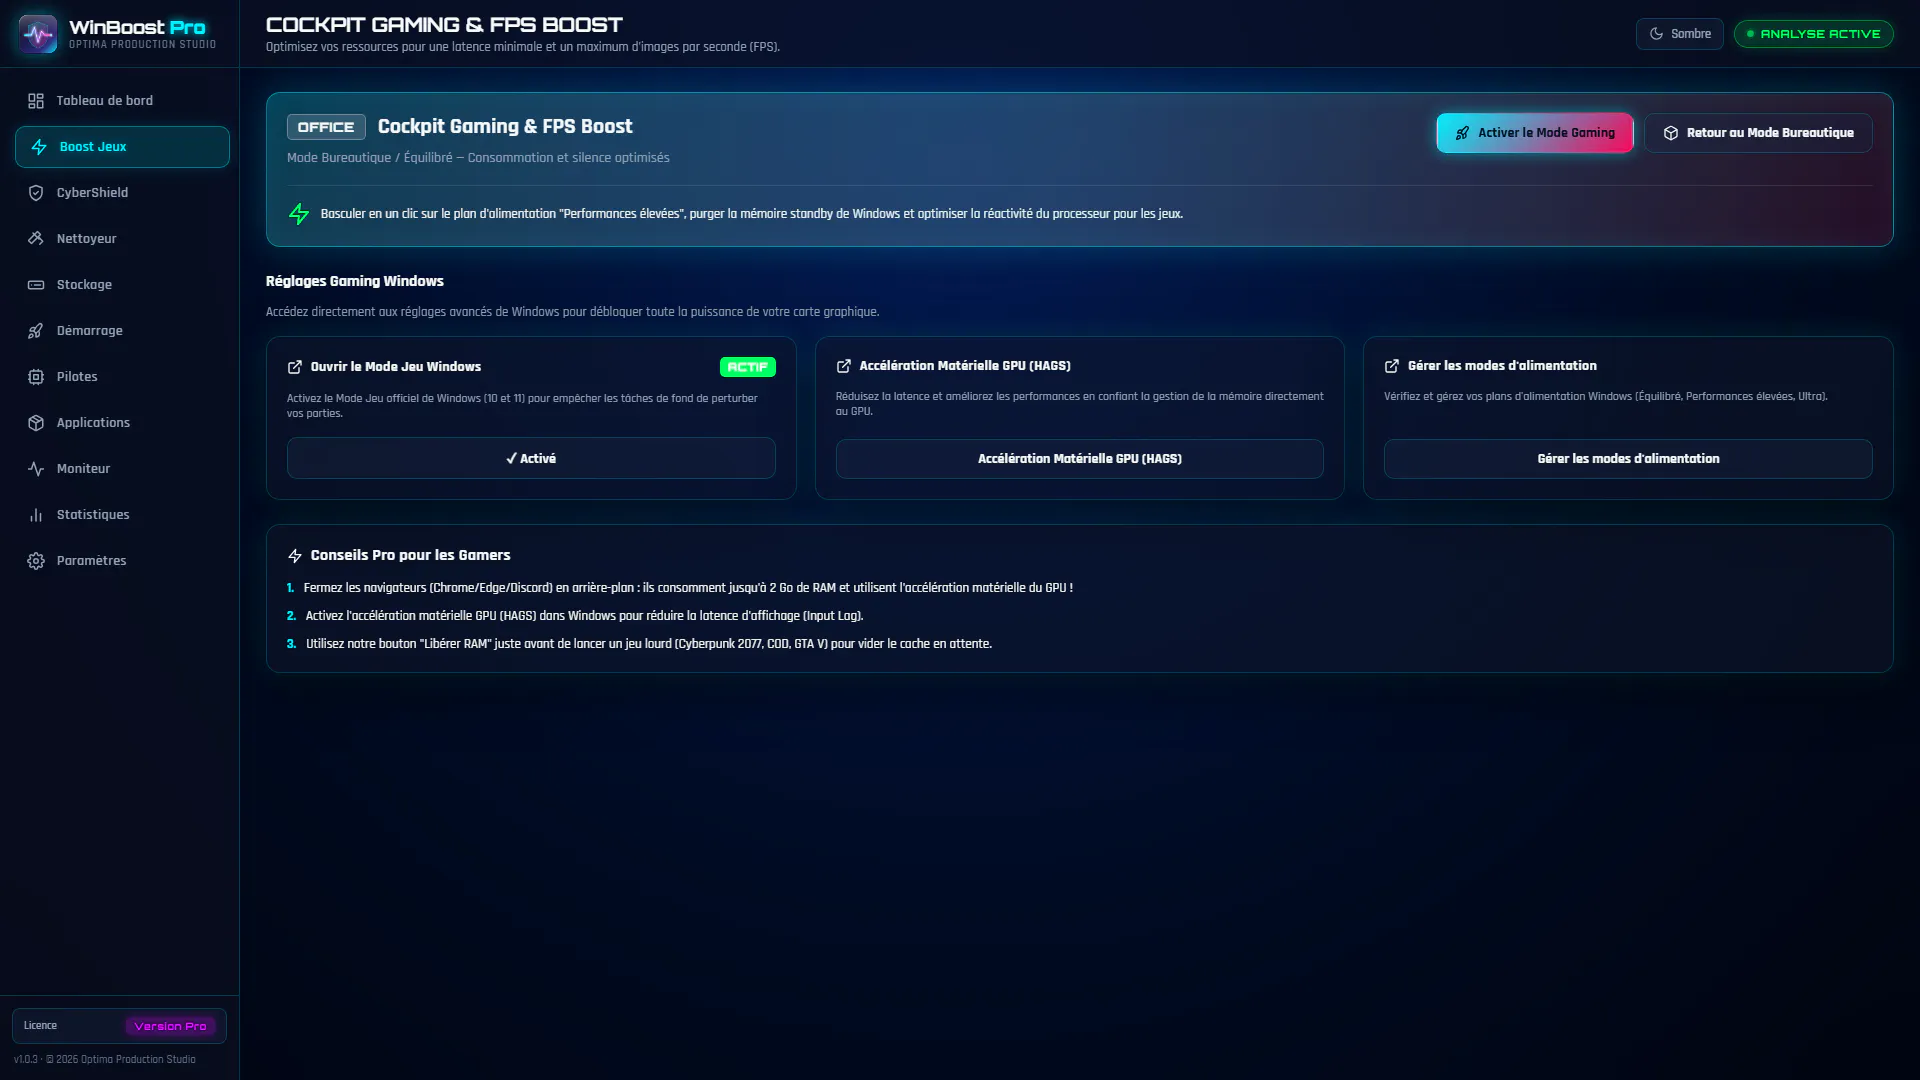Click the moon icon in Sombre button
Viewport: 1920px width, 1080px height.
[x=1656, y=34]
